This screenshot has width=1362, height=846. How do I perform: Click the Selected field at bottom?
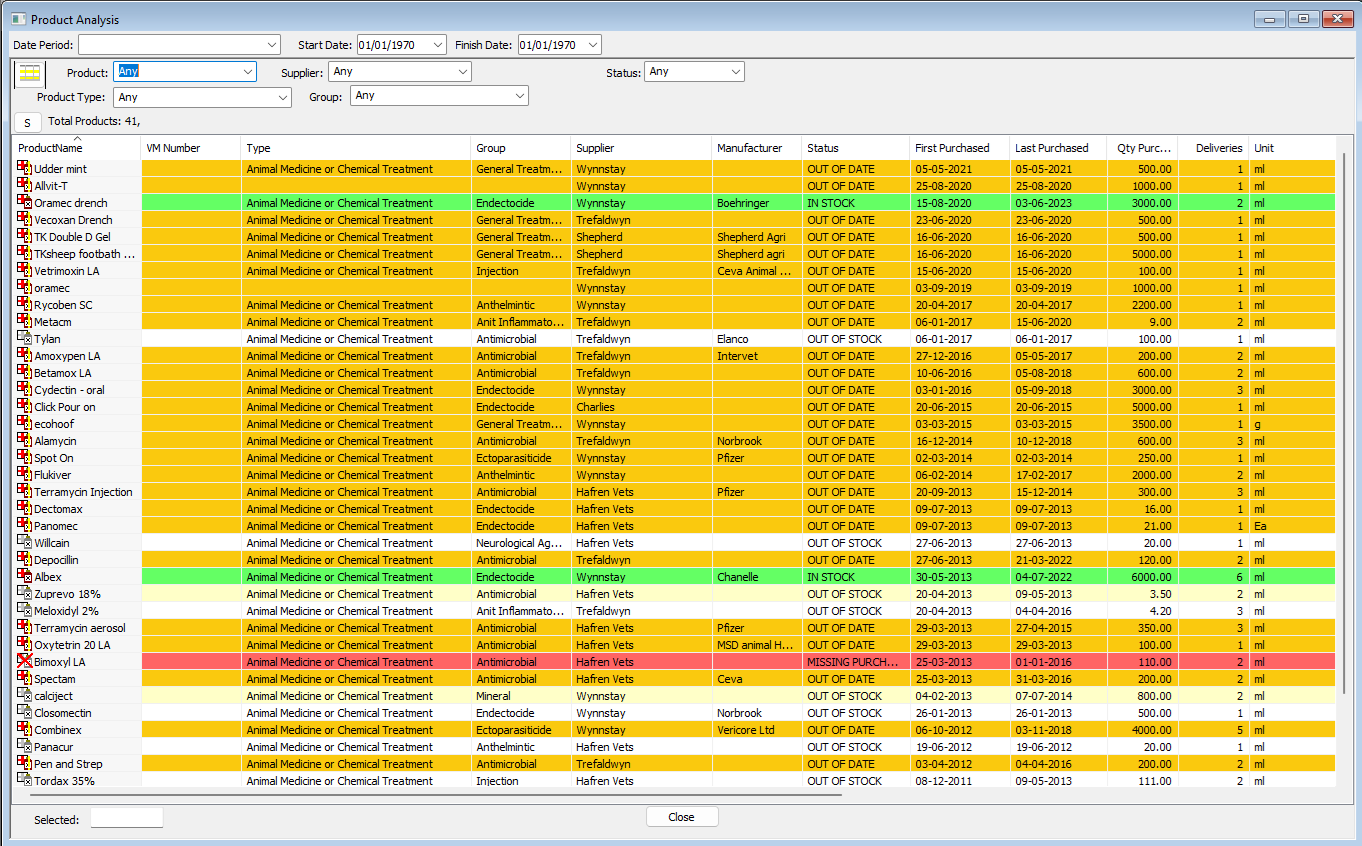[127, 818]
